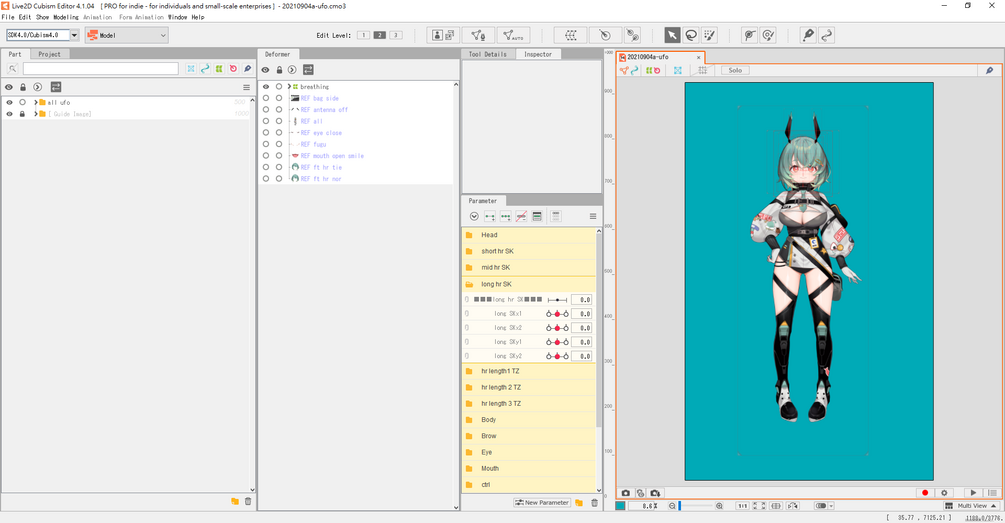Screen dimensions: 1005x523
Task: Click the record red dot button
Action: [x=925, y=493]
